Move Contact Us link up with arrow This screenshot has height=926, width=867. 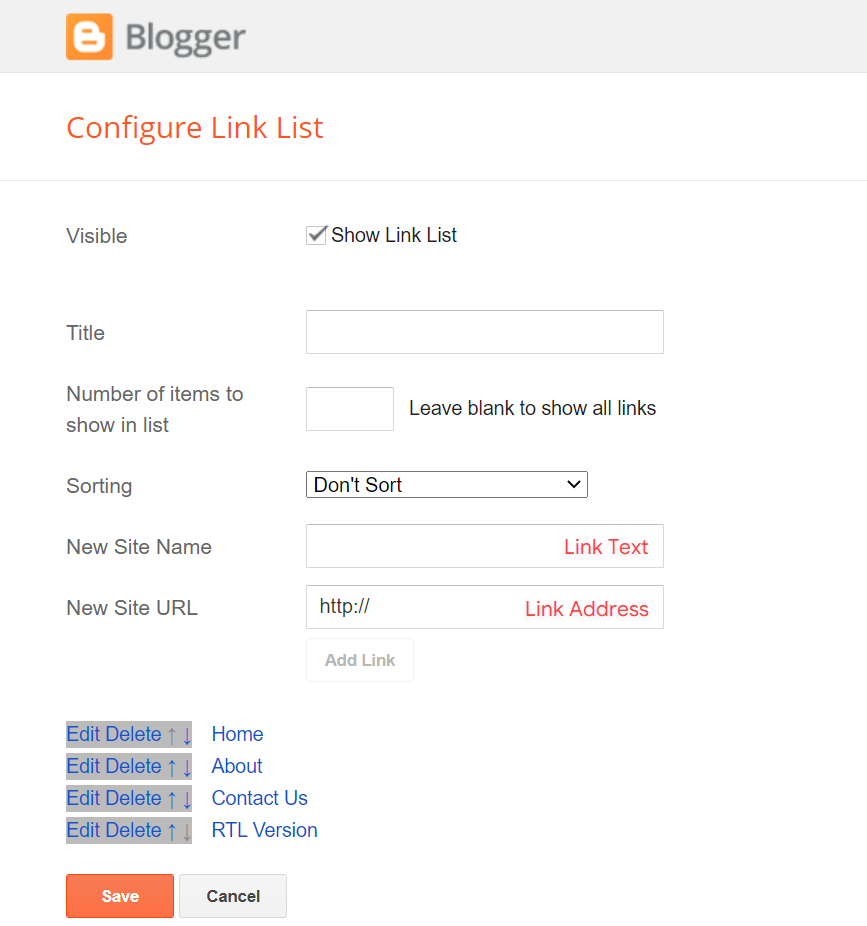(x=172, y=799)
